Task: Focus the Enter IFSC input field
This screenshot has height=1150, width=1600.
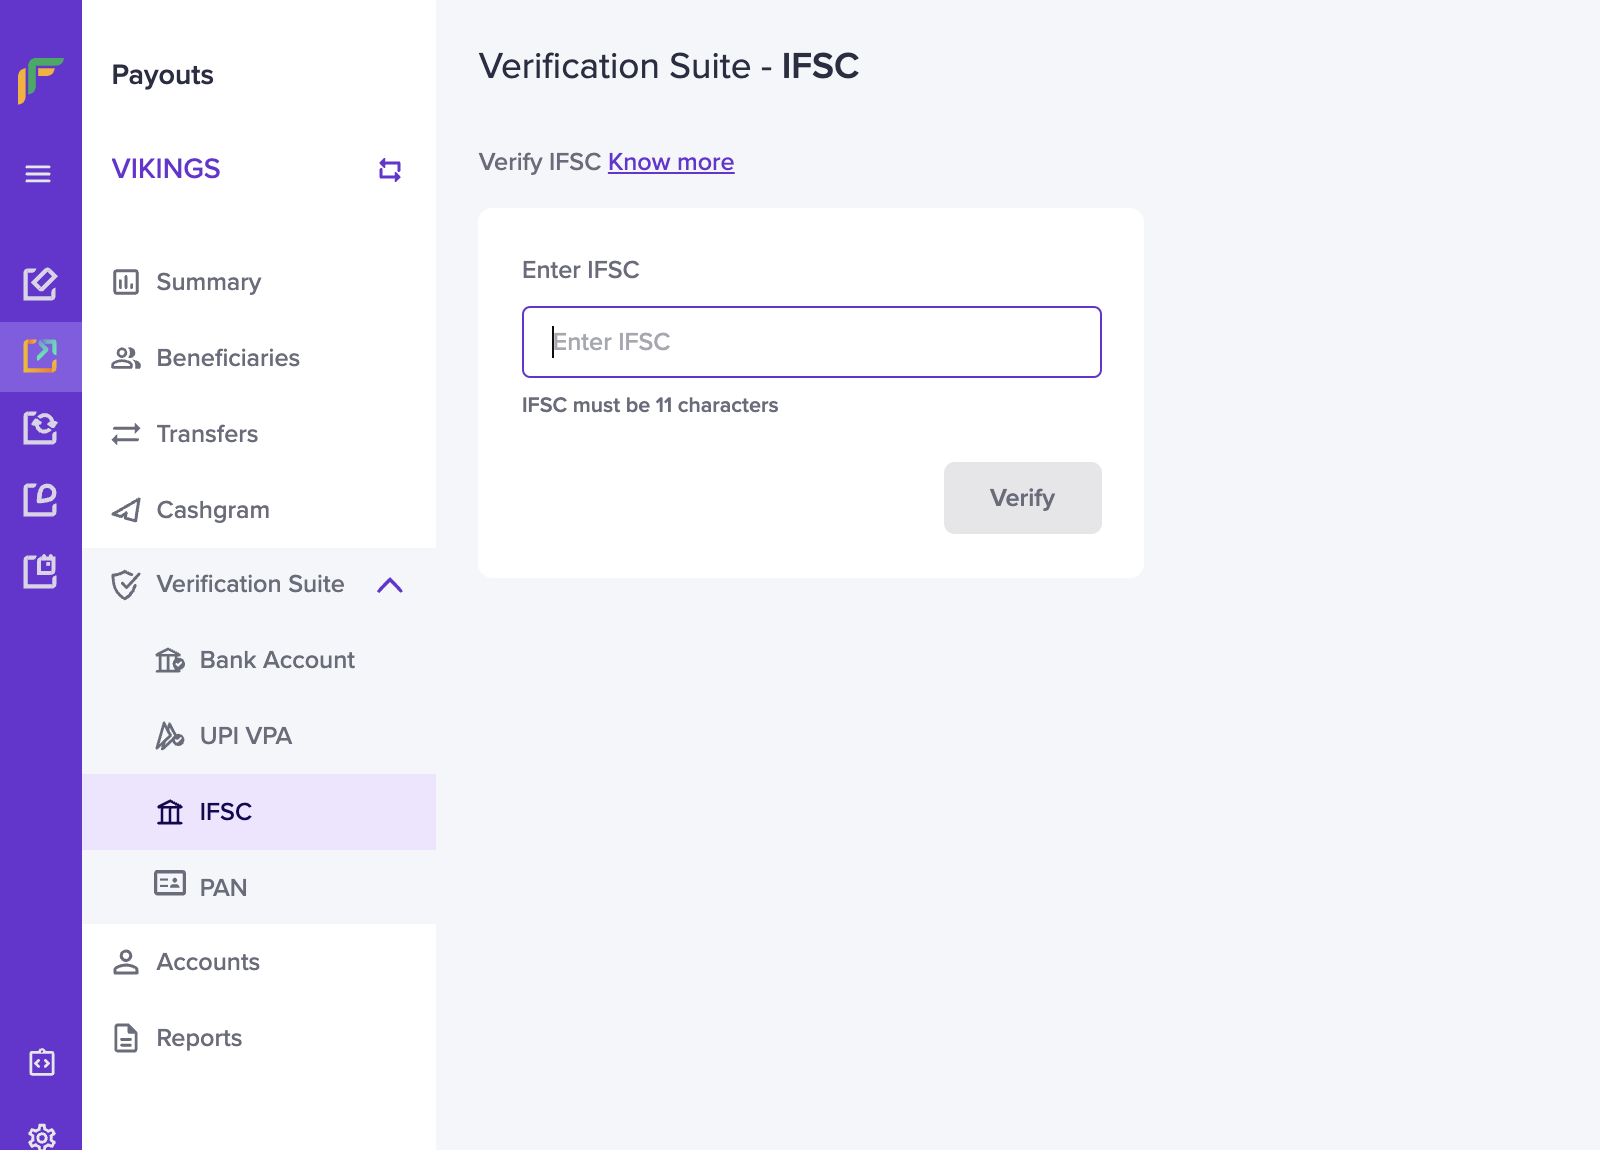Action: (811, 342)
